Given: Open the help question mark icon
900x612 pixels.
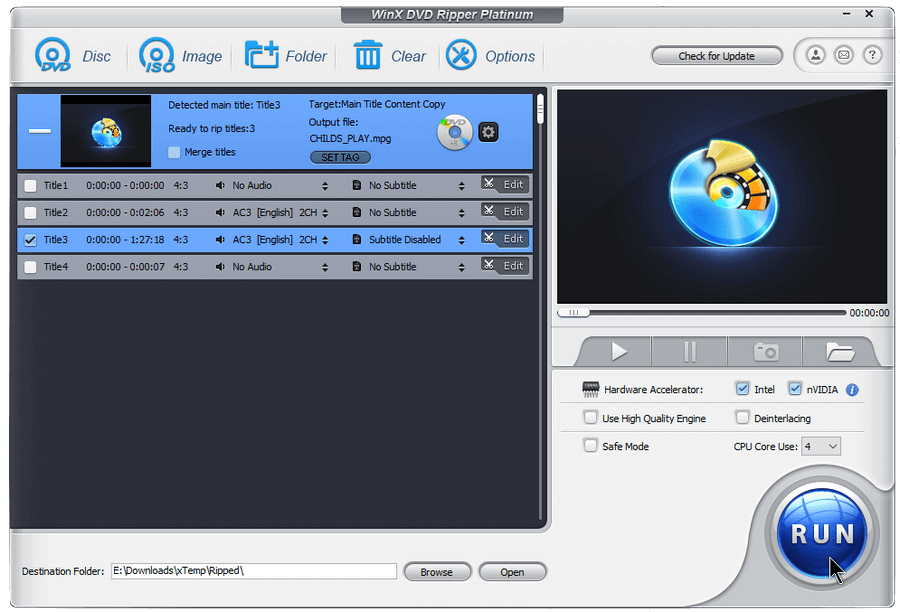Looking at the screenshot, I should (x=872, y=55).
